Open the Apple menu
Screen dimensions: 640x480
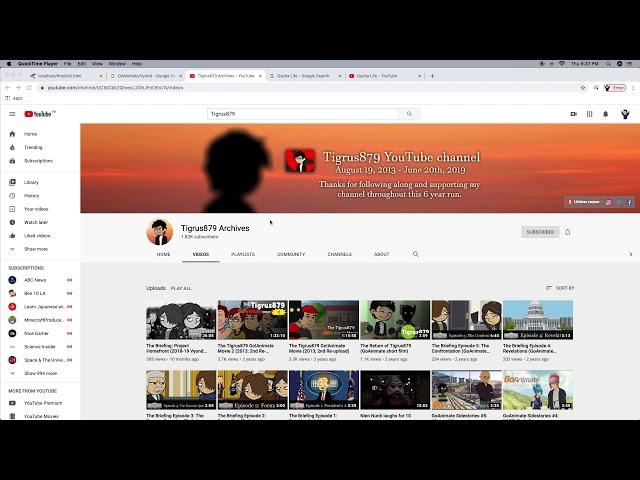click(x=9, y=64)
